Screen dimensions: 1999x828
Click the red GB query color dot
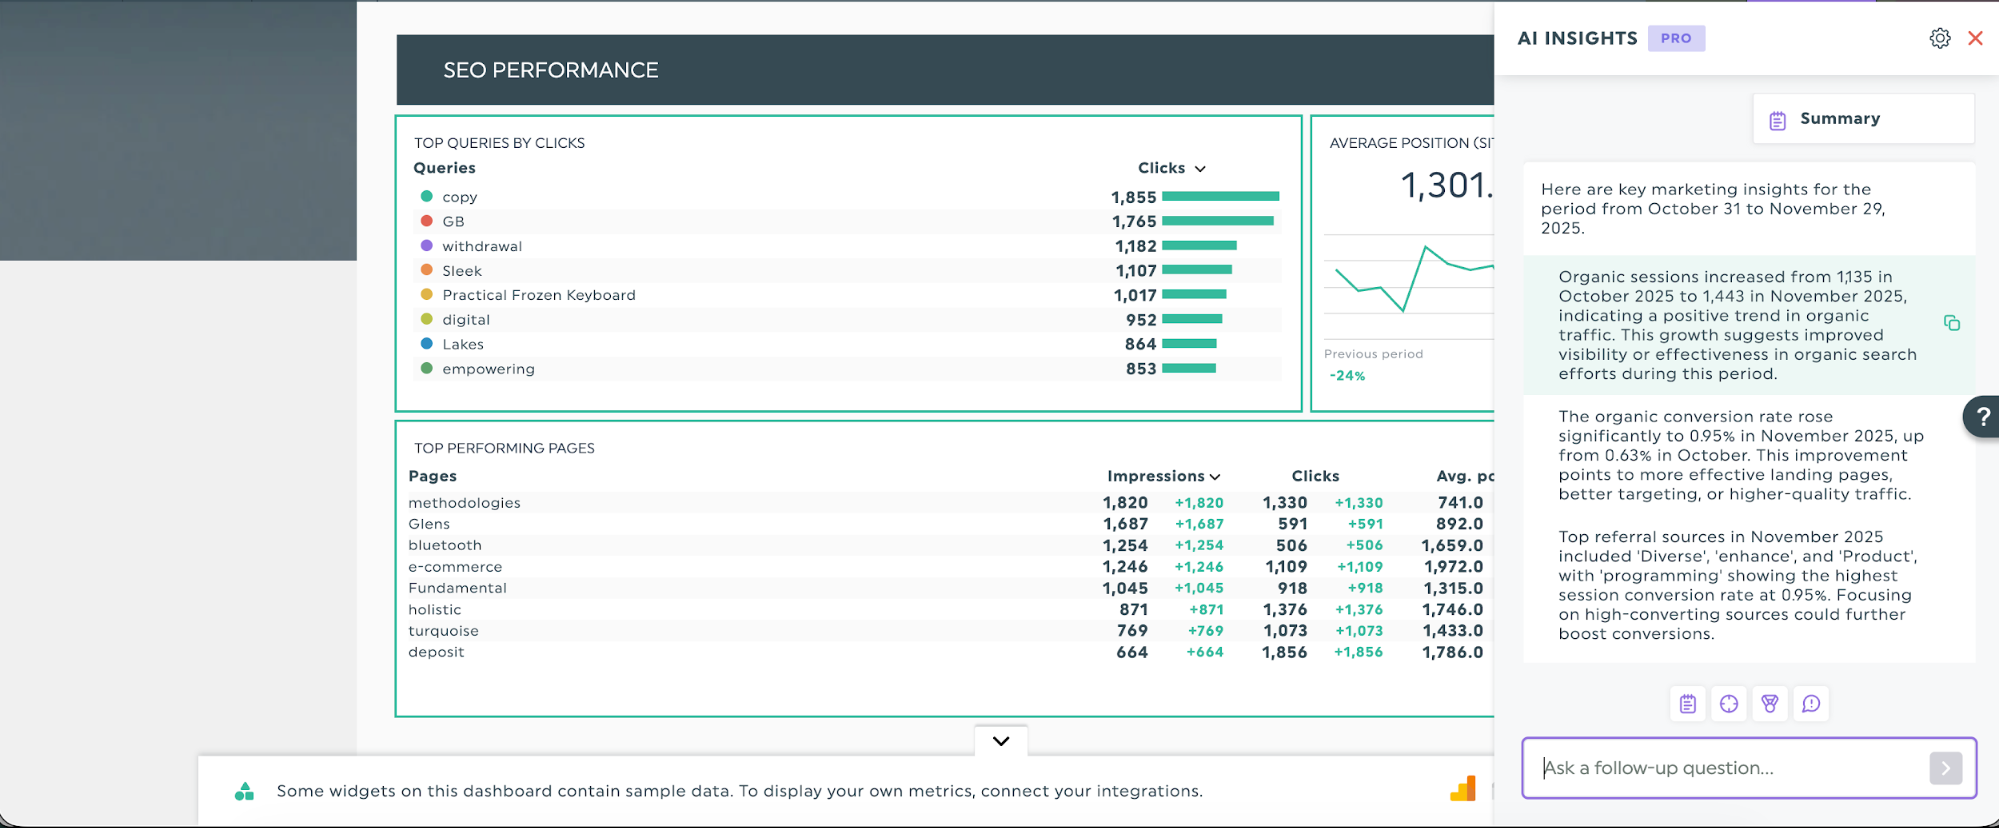point(427,221)
